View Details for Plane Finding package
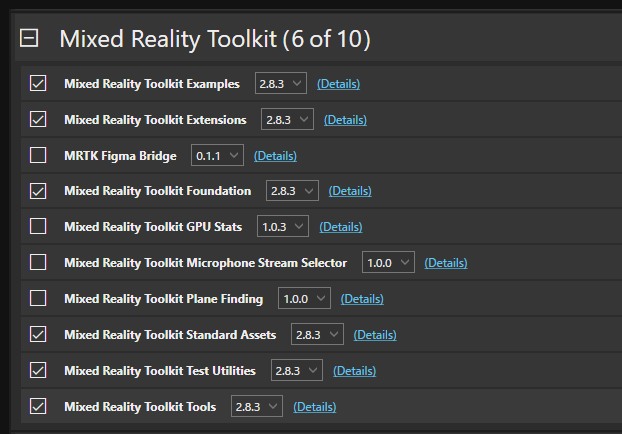 click(362, 299)
